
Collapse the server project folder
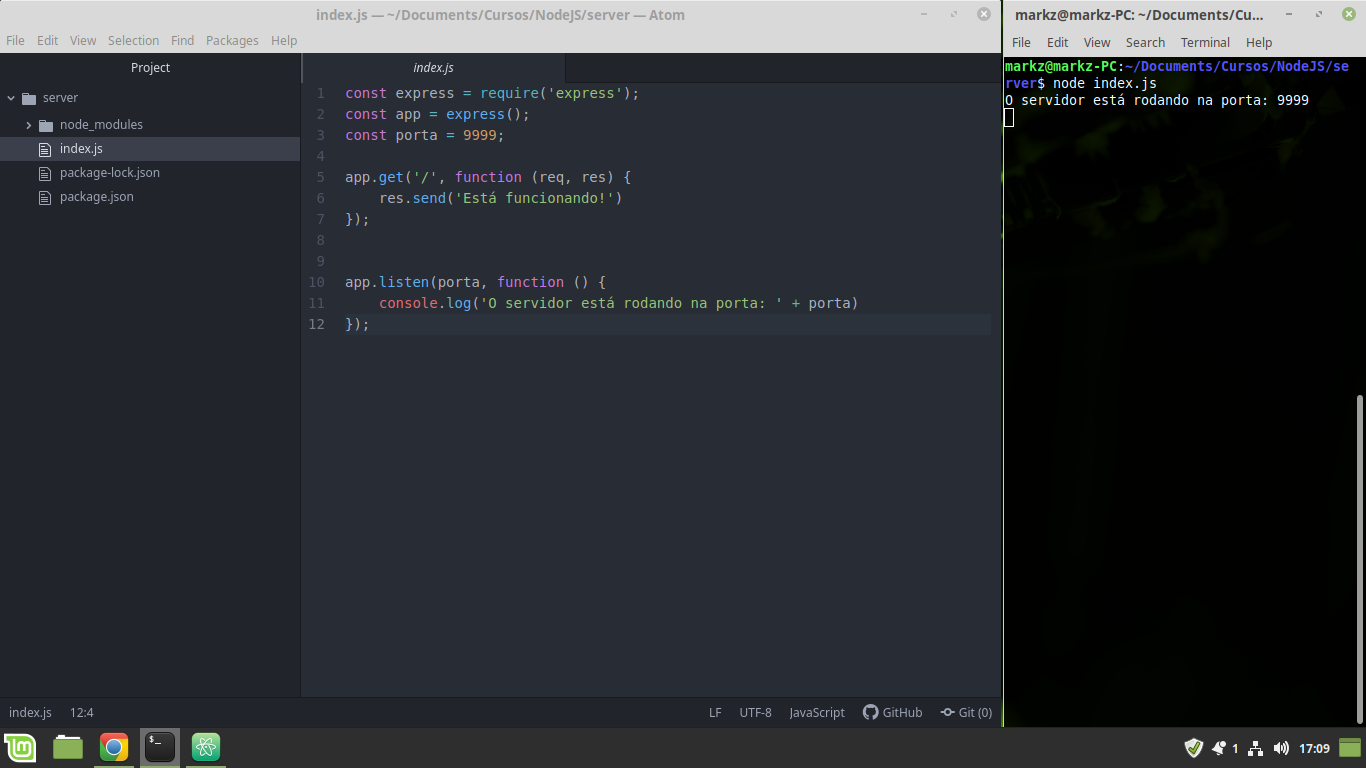coord(12,98)
